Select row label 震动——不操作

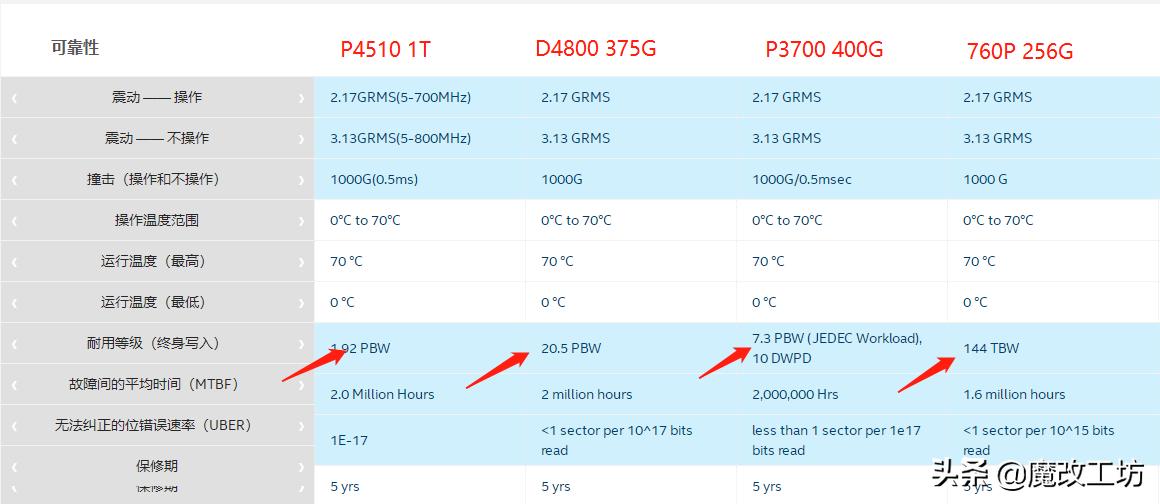tap(157, 138)
